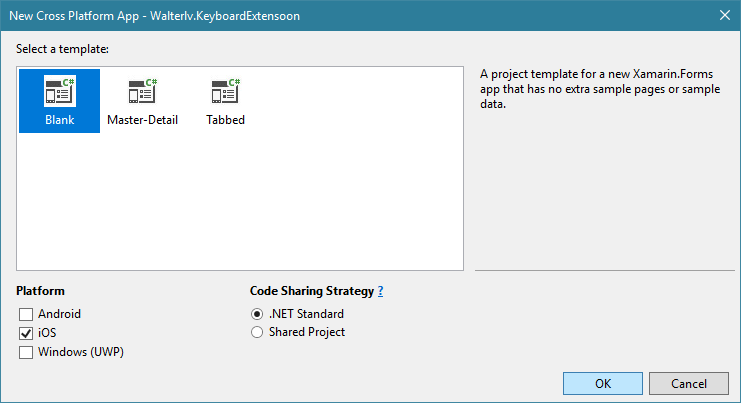Close the New Cross Platform App dialog
This screenshot has height=403, width=741.
[724, 16]
